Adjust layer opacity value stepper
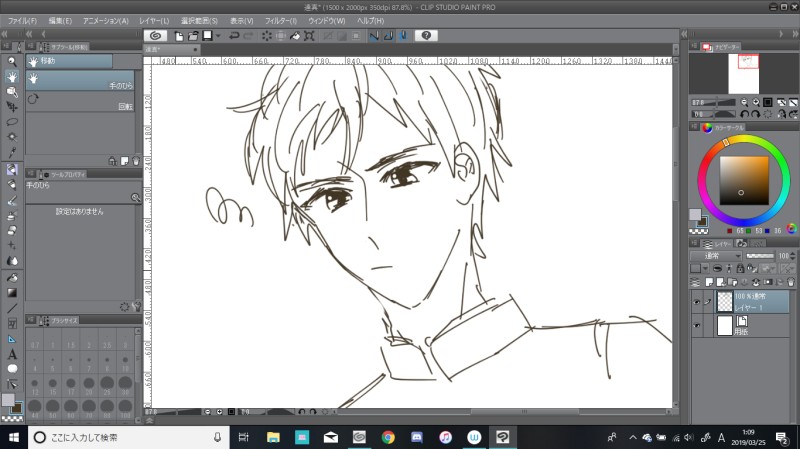The height and width of the screenshot is (449, 800). click(792, 256)
